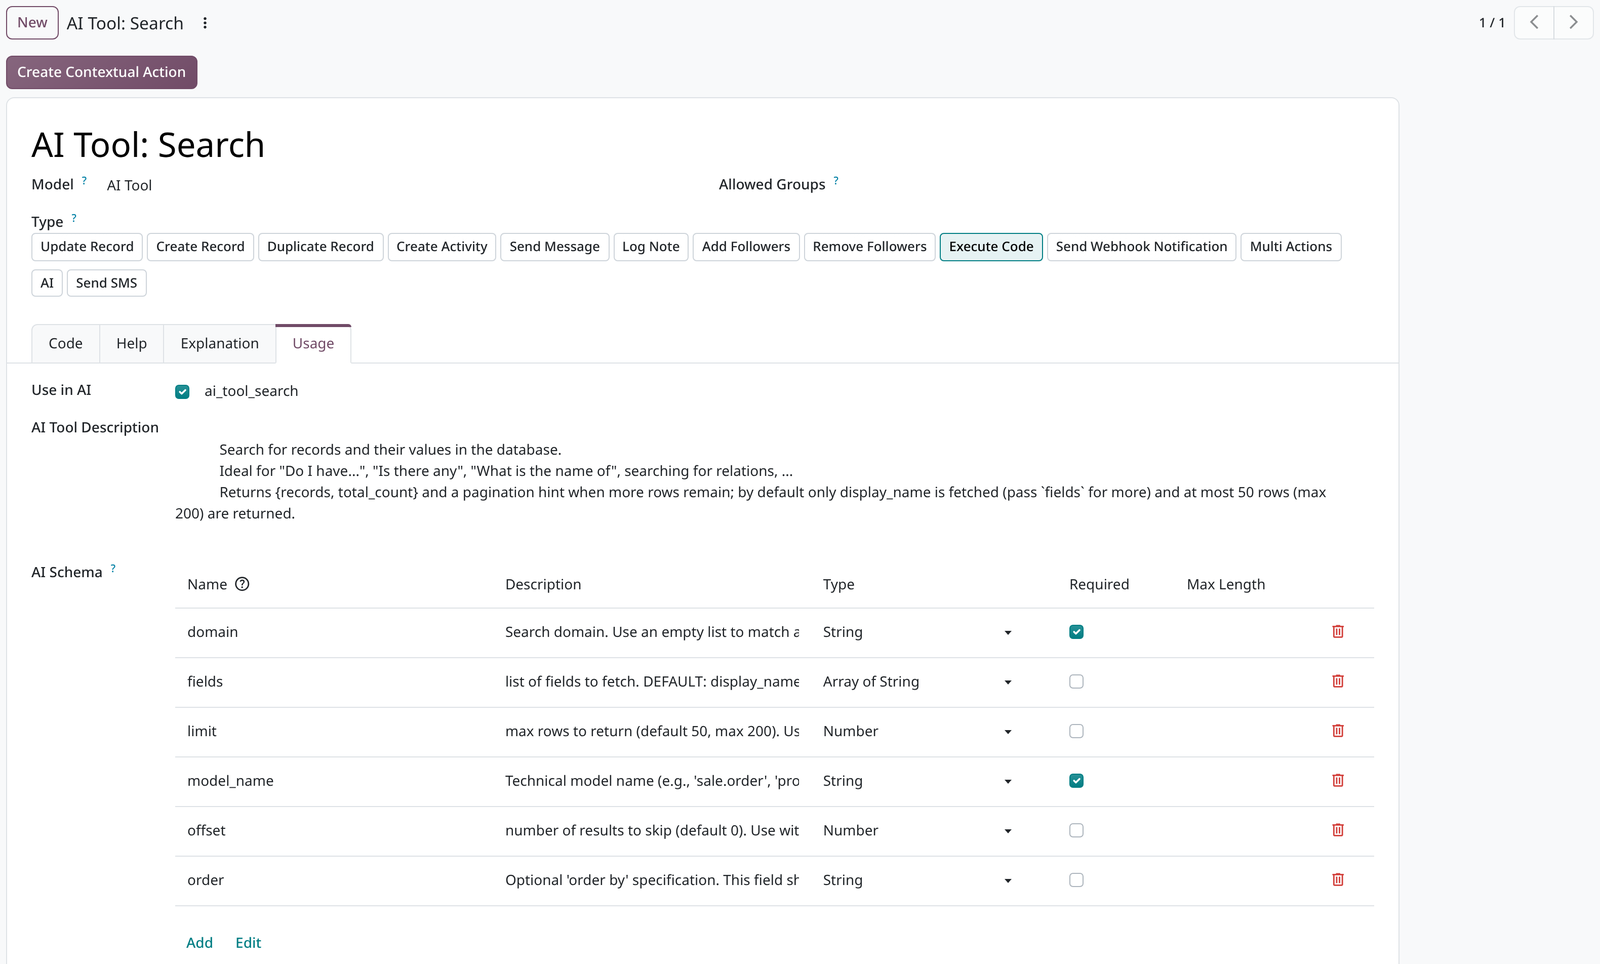Show the Allowed Groups help tooltip

click(836, 181)
